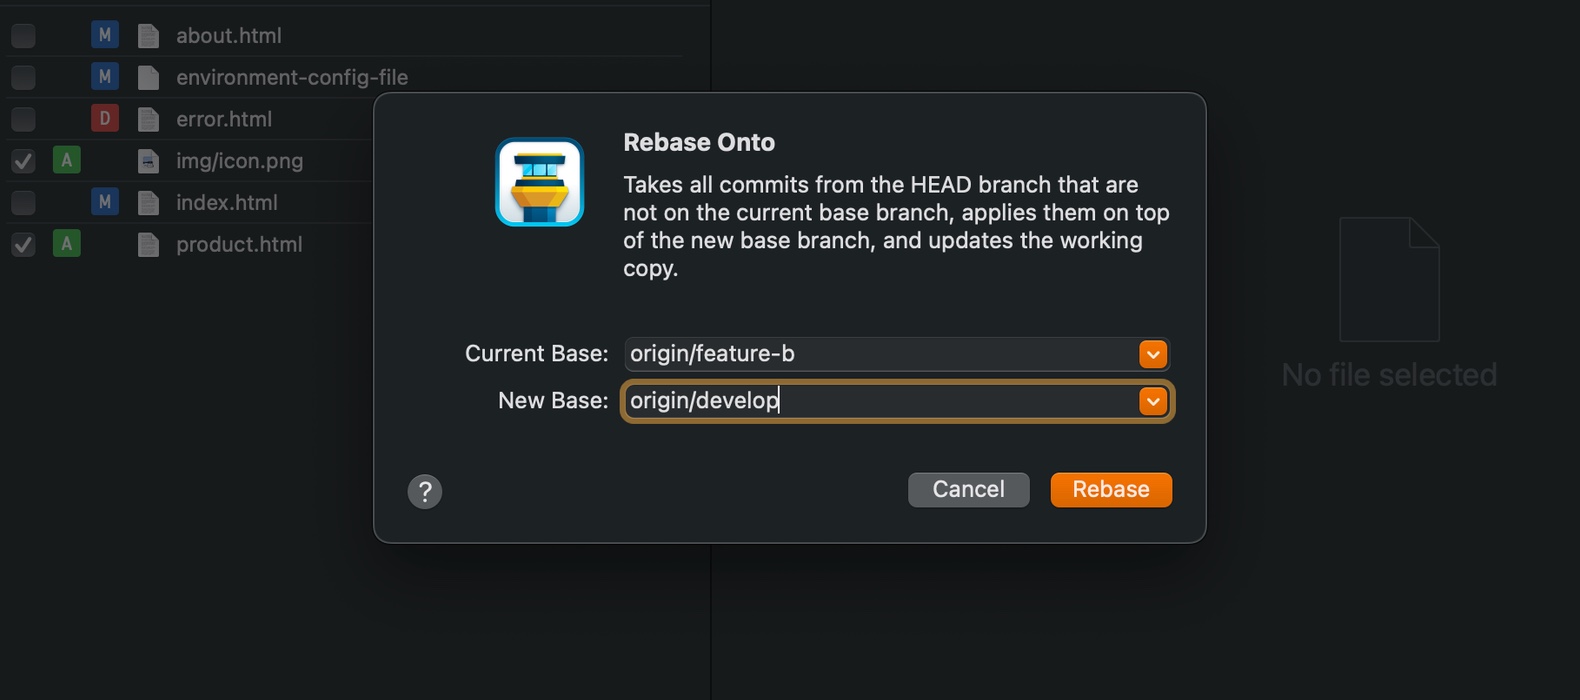Viewport: 1580px width, 700px height.
Task: Click the empty document placeholder icon
Action: click(1389, 280)
